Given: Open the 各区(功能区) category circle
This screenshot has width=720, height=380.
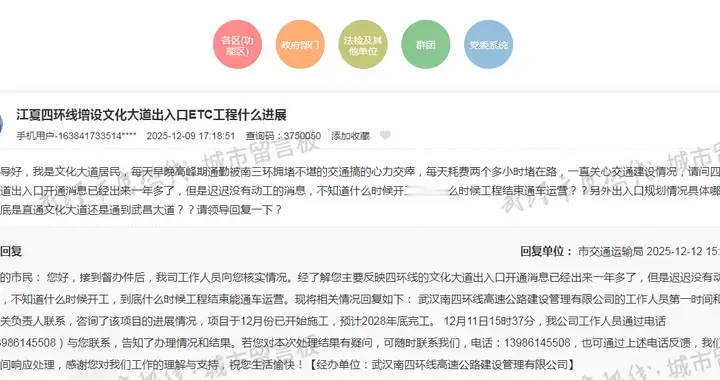Looking at the screenshot, I should (x=237, y=45).
